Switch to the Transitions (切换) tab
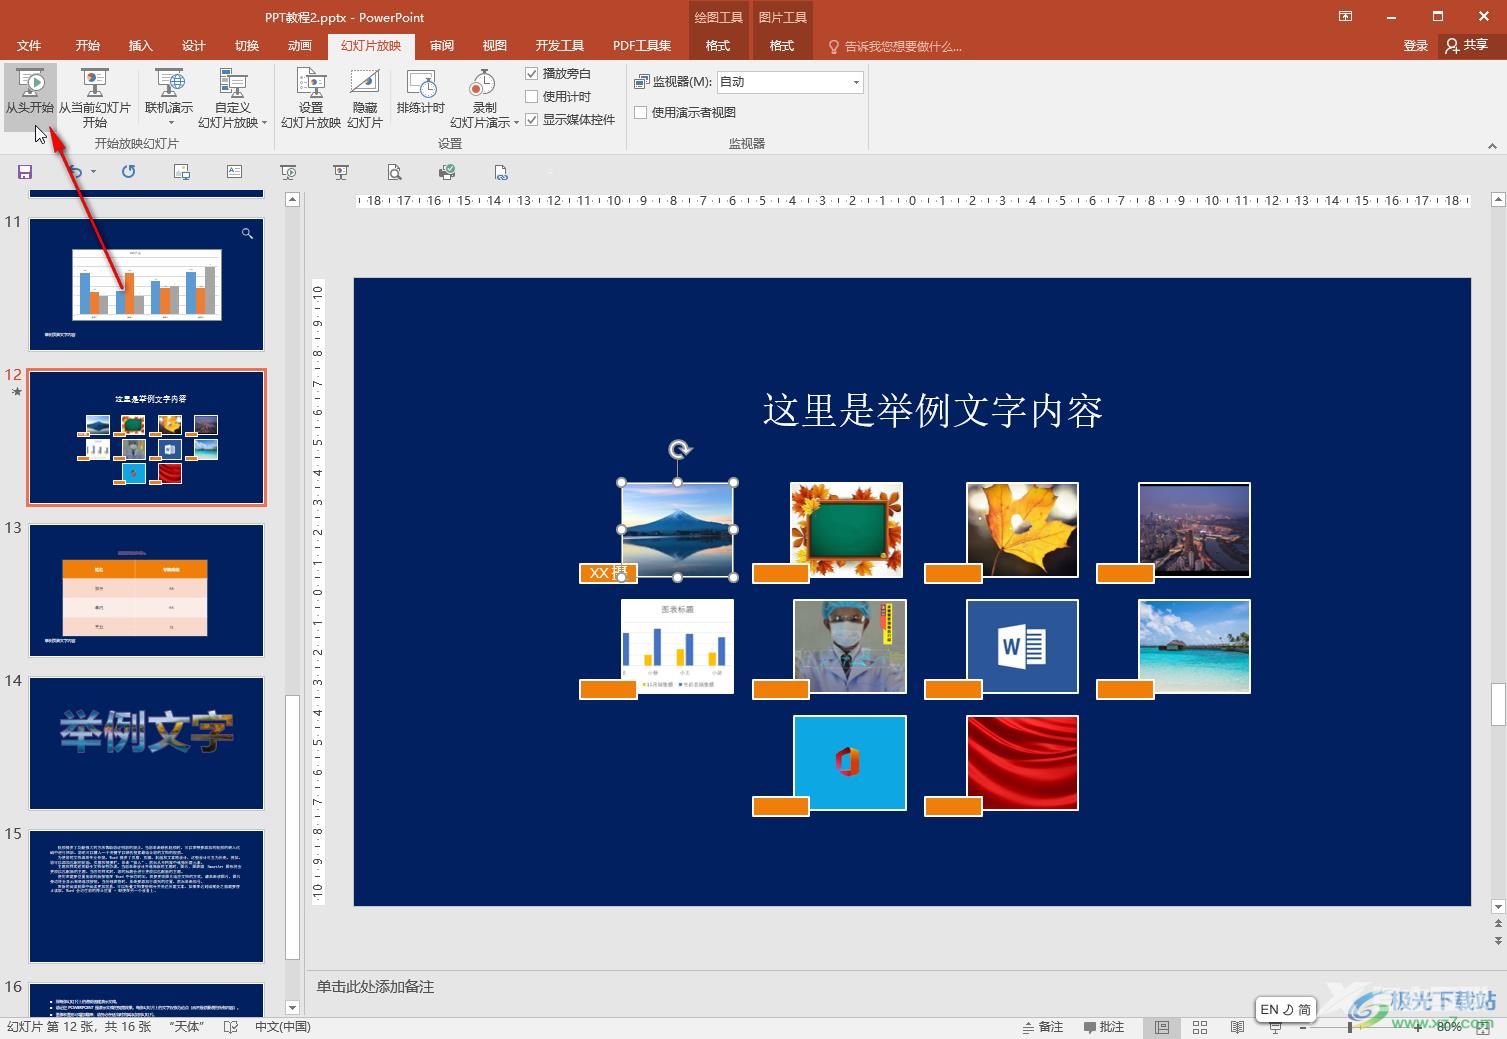Image resolution: width=1507 pixels, height=1039 pixels. (x=247, y=46)
